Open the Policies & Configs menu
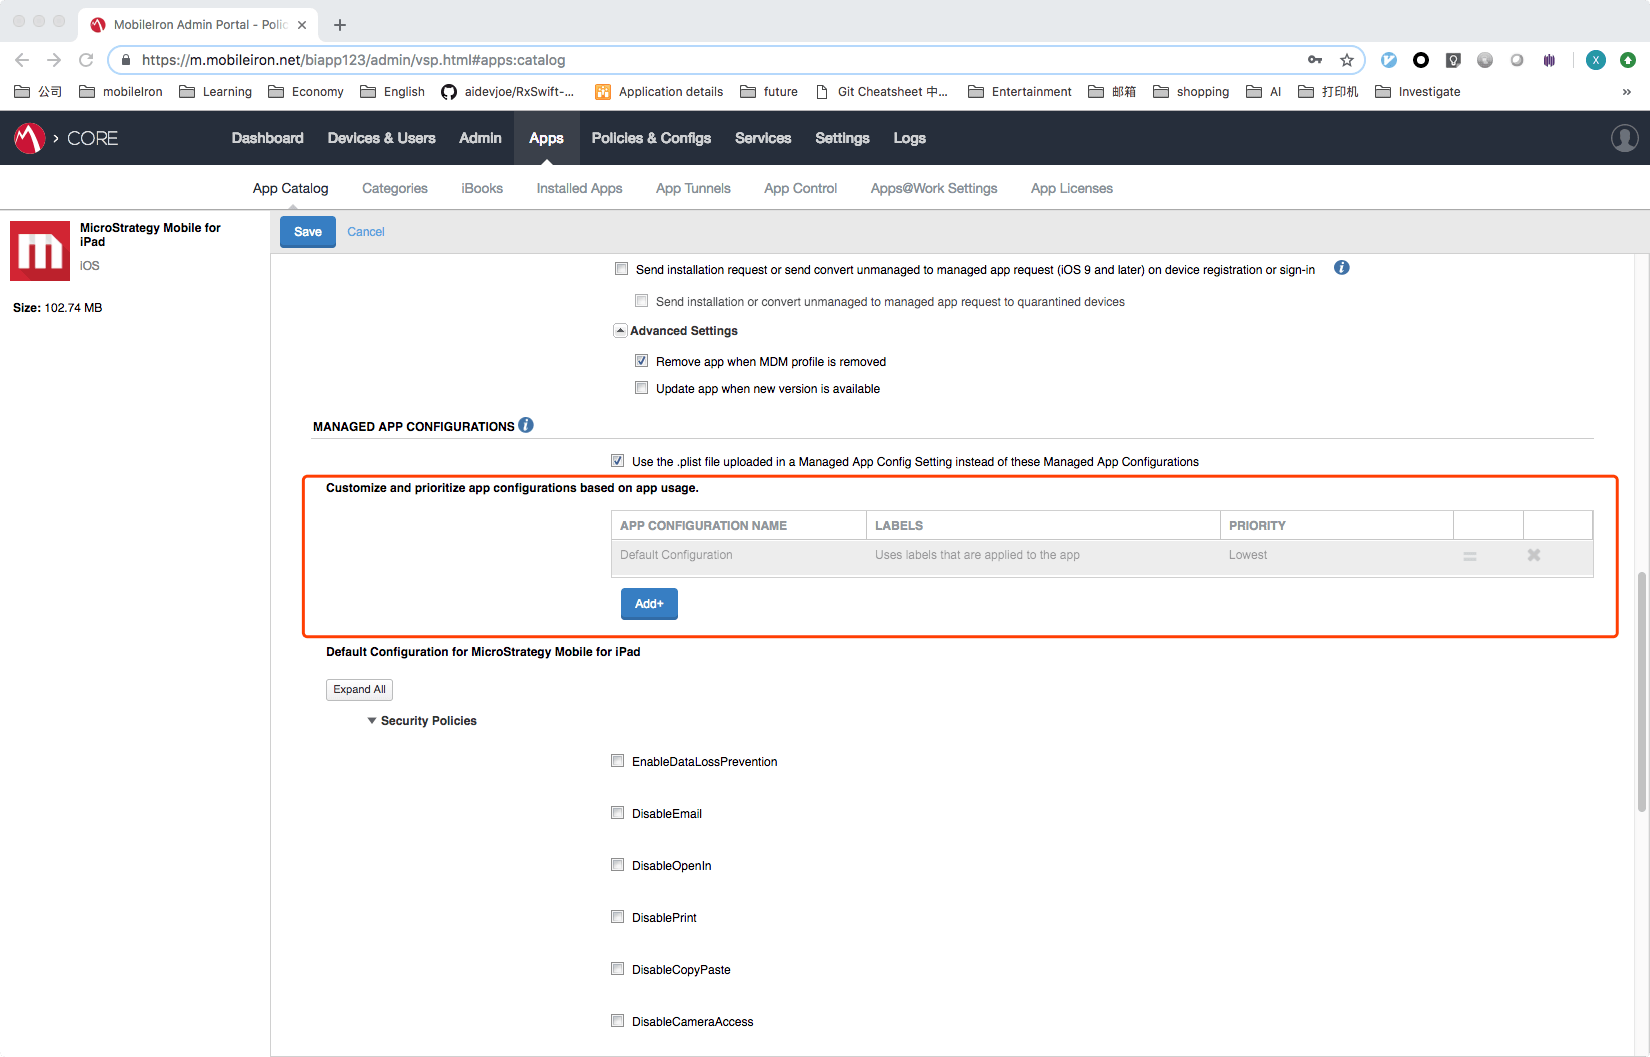1650x1057 pixels. (651, 138)
